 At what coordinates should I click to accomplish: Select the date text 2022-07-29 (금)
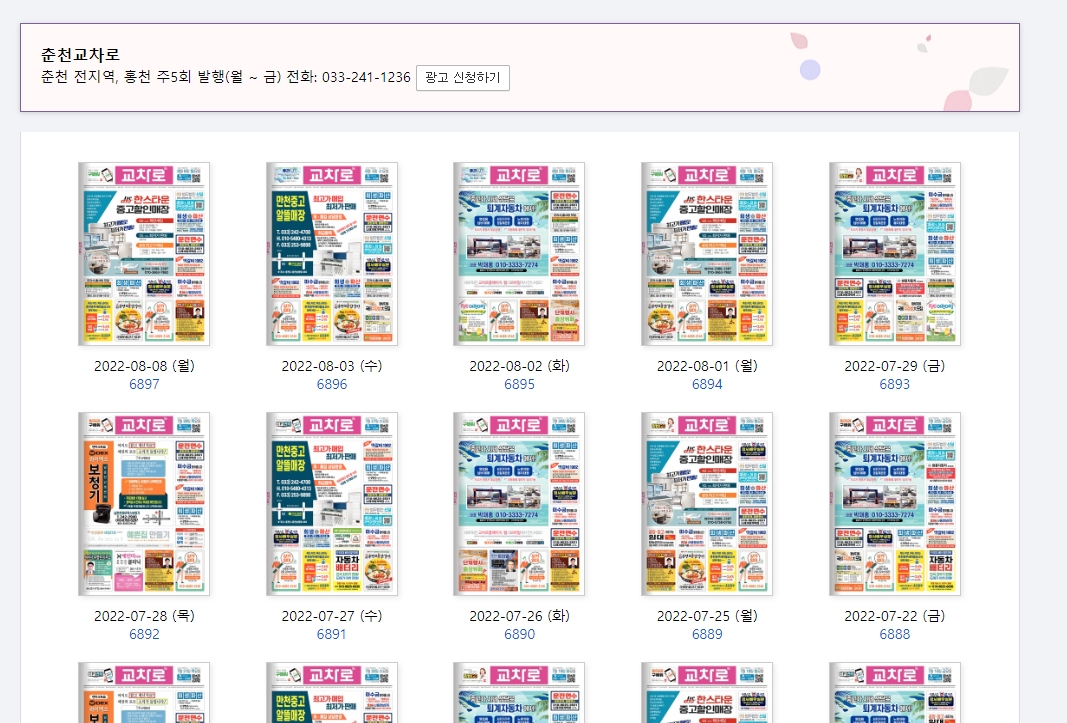point(895,366)
